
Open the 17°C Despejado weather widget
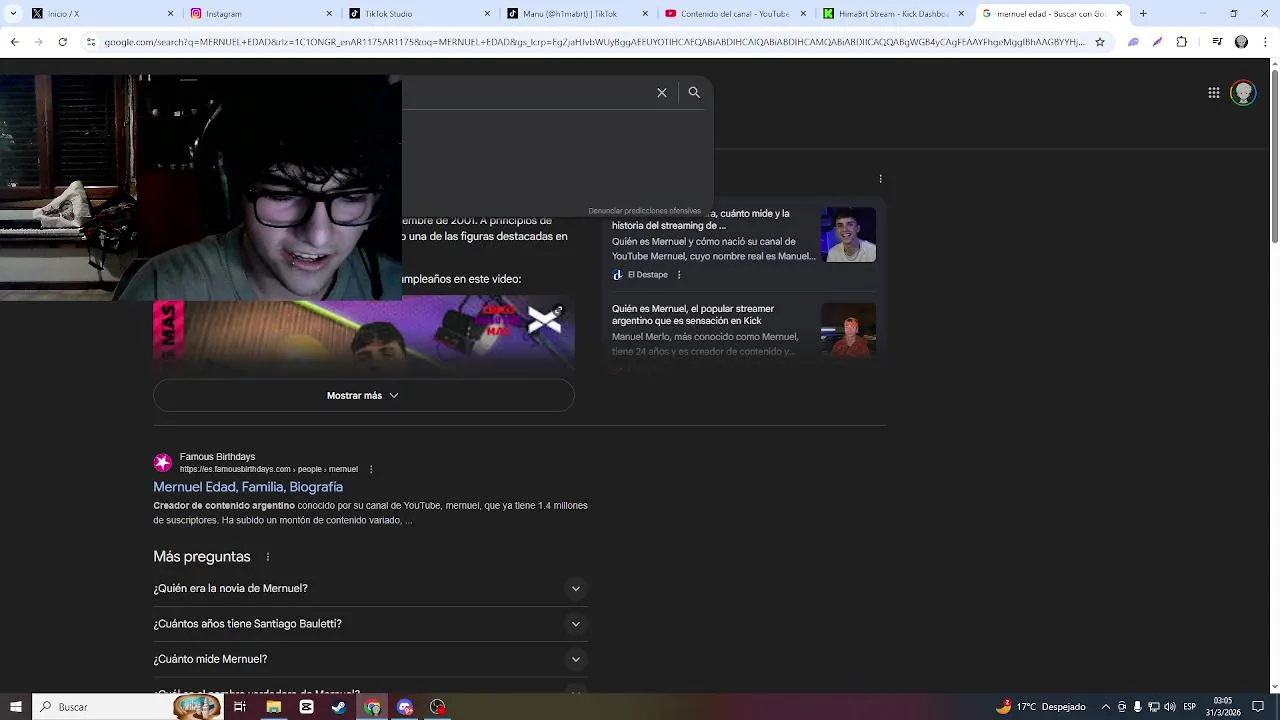[1040, 707]
